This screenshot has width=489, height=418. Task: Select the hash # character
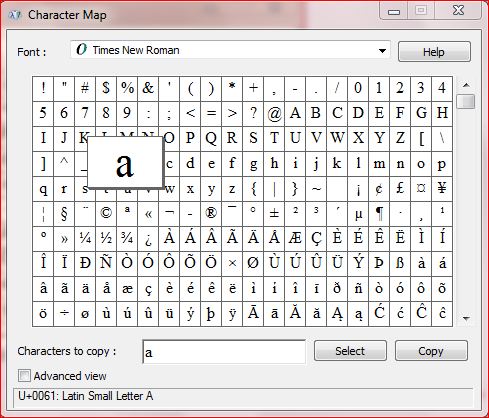[85, 89]
